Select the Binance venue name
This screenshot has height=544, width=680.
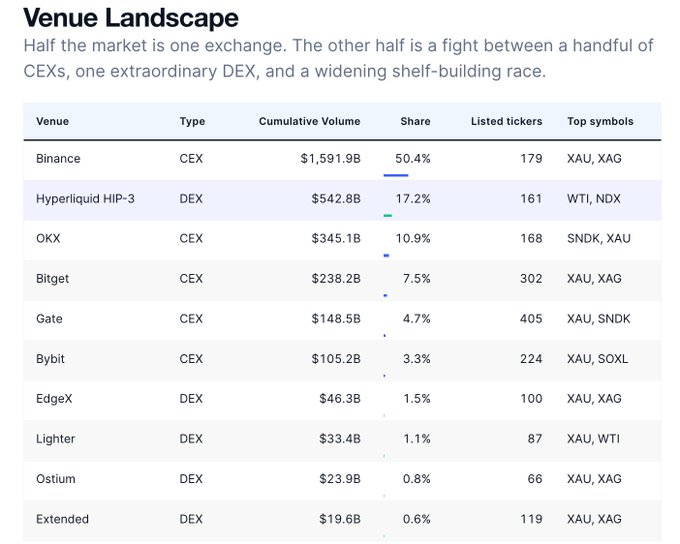[58, 159]
